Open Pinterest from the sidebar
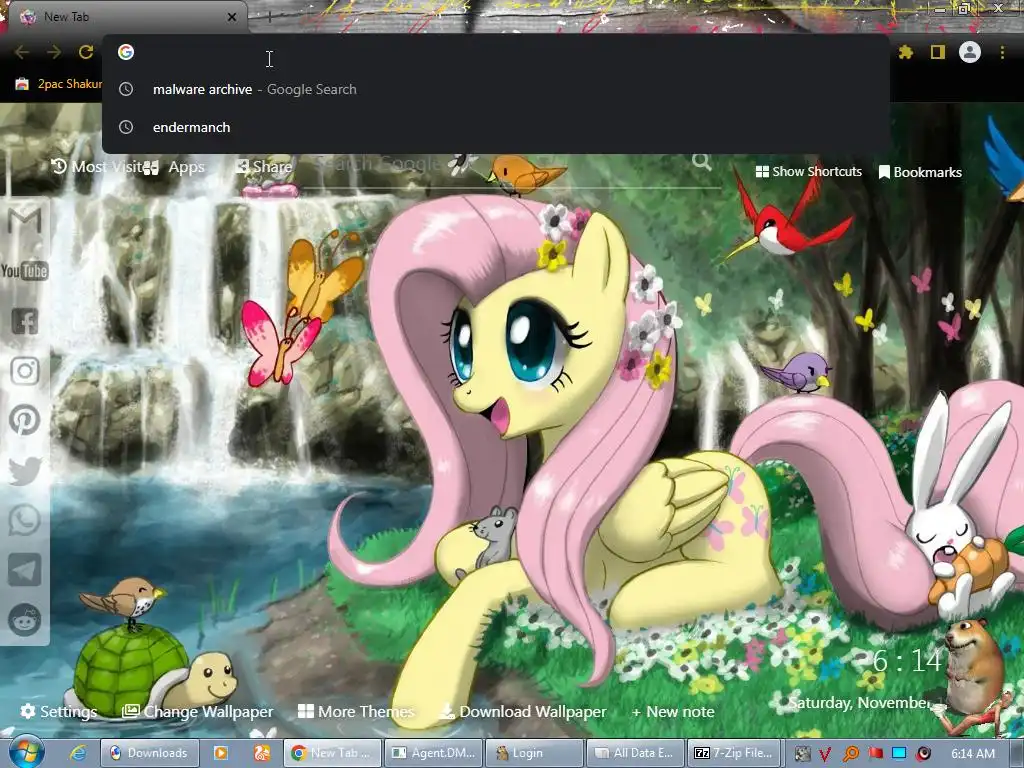The image size is (1024, 768). point(25,421)
